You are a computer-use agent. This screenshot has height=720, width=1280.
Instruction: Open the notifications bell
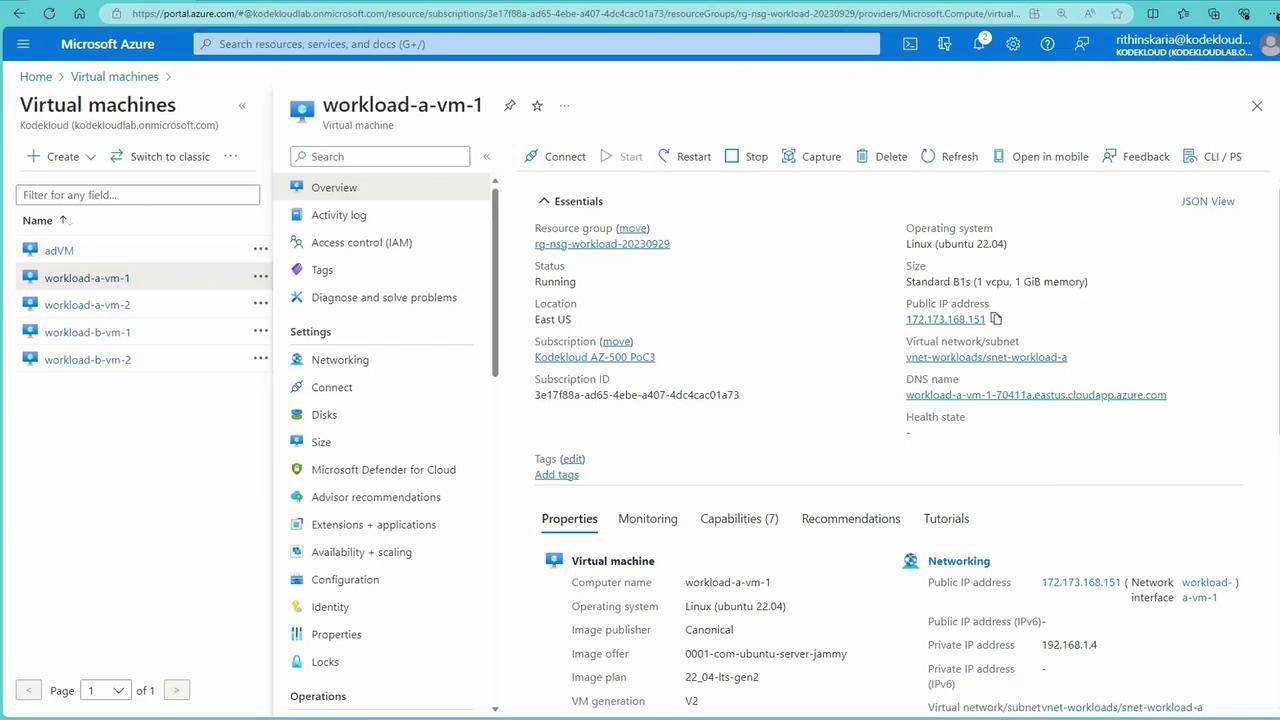coord(980,44)
